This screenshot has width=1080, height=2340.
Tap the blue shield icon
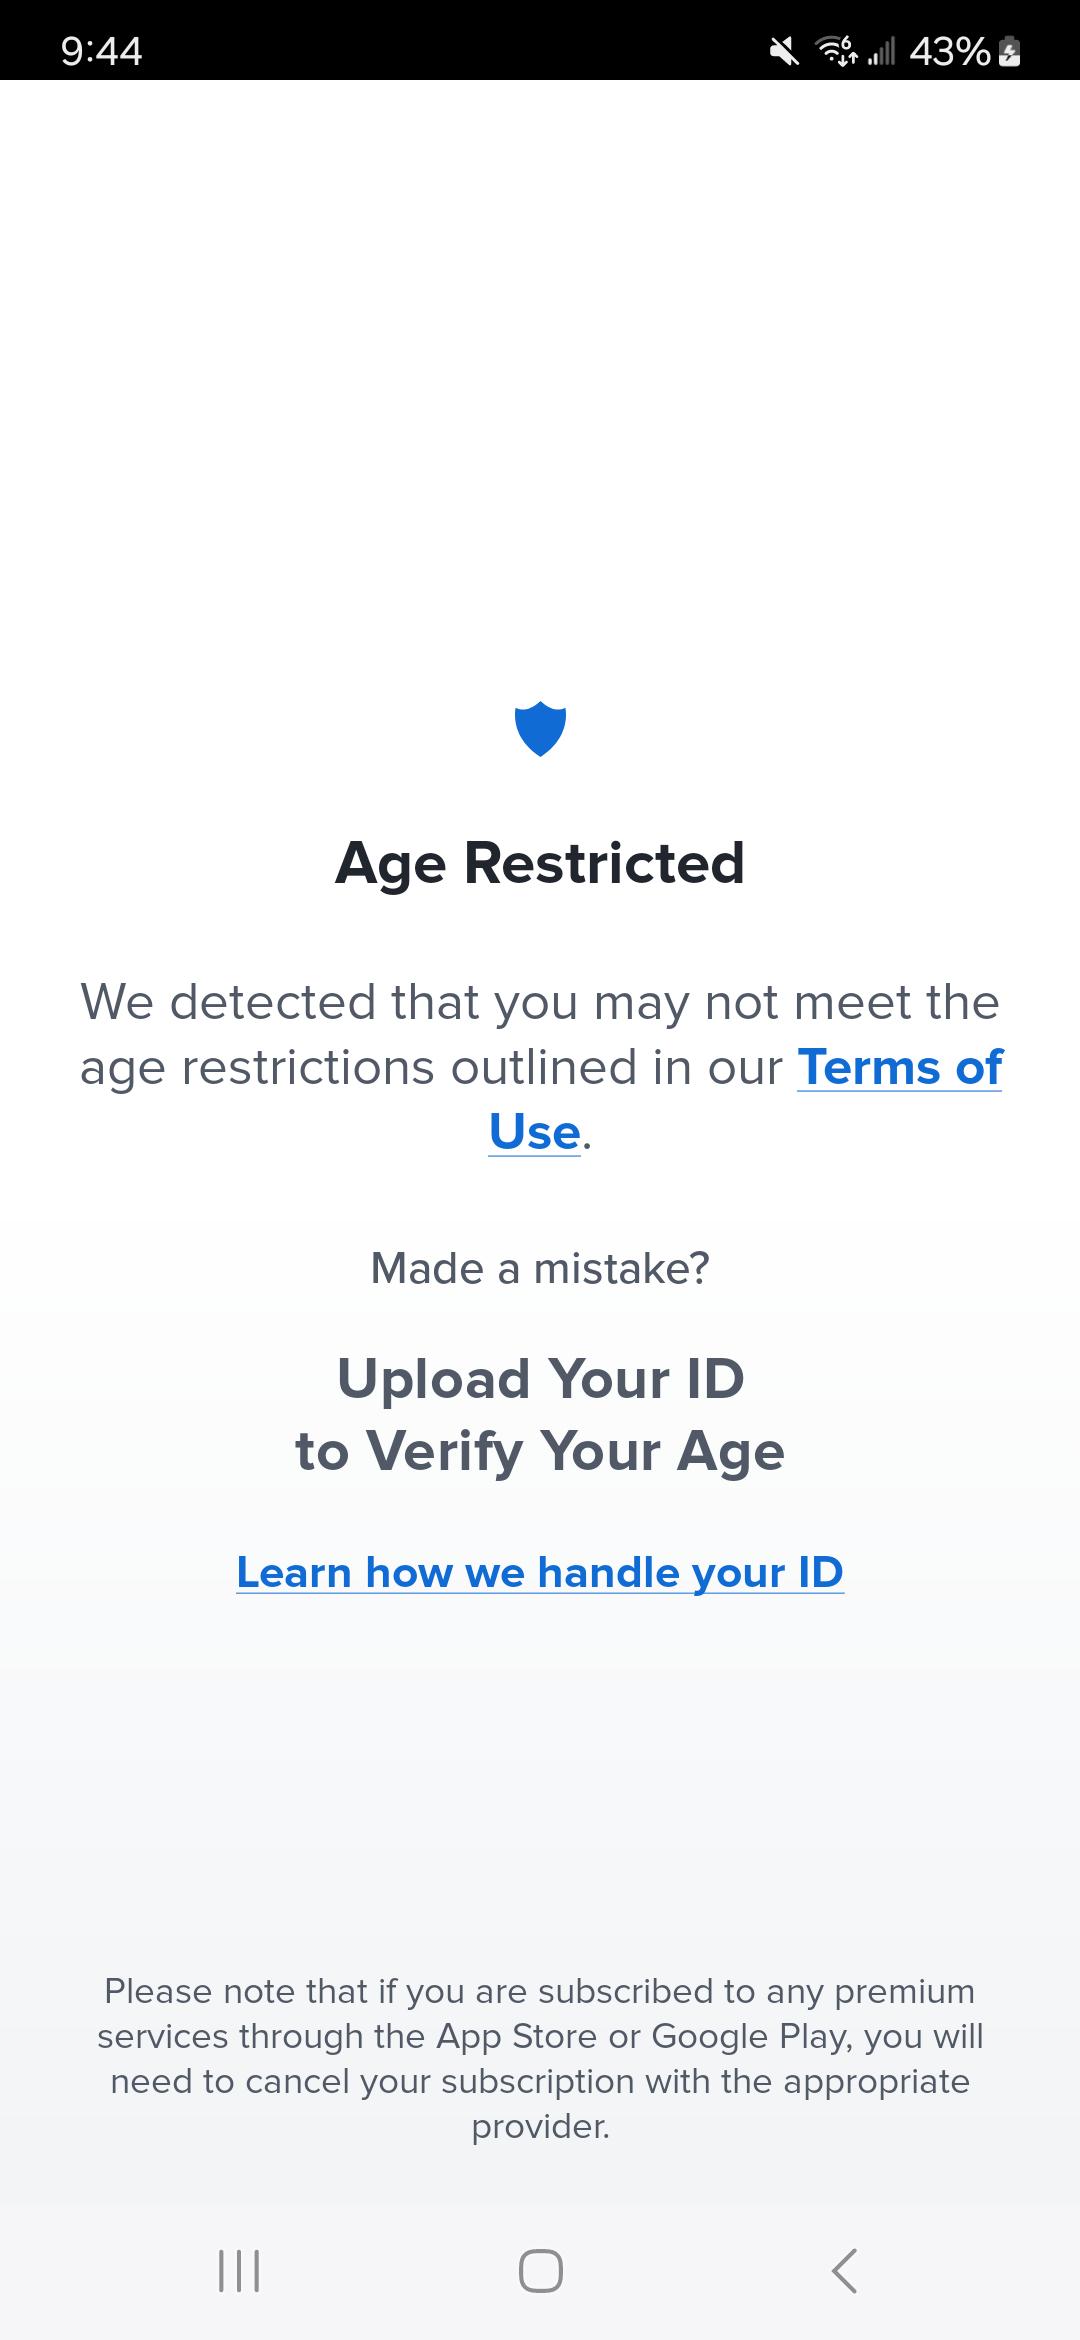tap(540, 729)
